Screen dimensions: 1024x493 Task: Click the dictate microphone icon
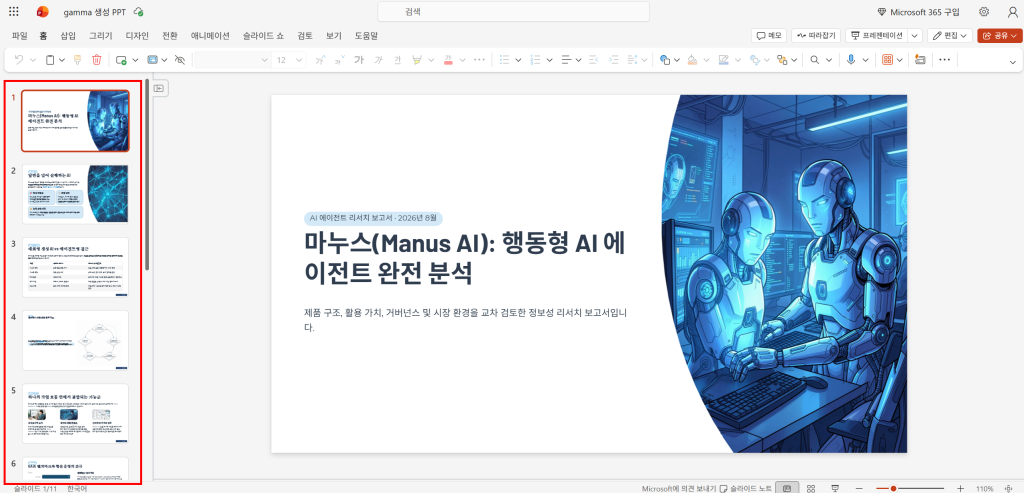851,59
